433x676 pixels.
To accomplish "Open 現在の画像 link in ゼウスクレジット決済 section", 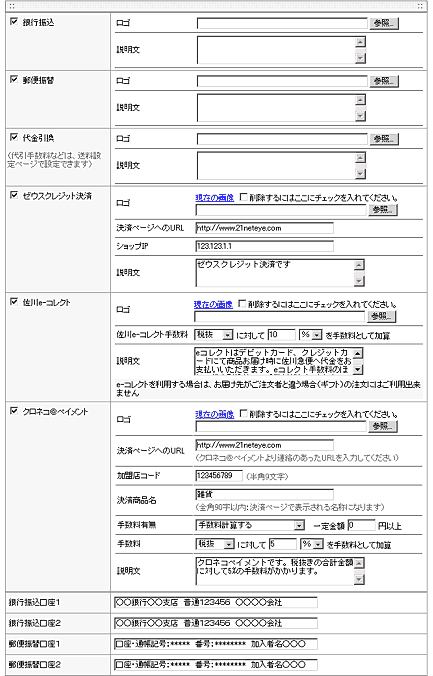I will pyautogui.click(x=214, y=197).
